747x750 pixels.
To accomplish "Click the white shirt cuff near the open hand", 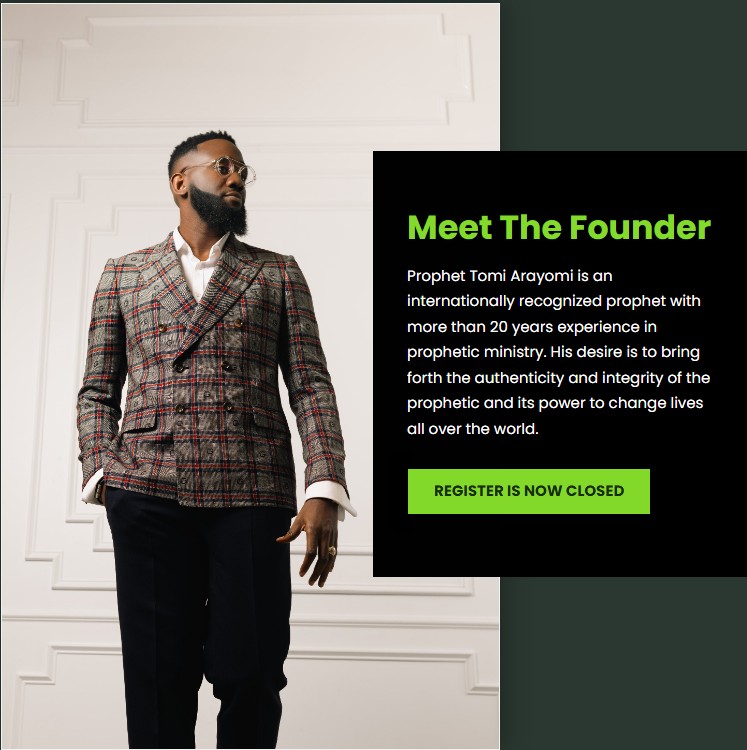I will point(331,497).
